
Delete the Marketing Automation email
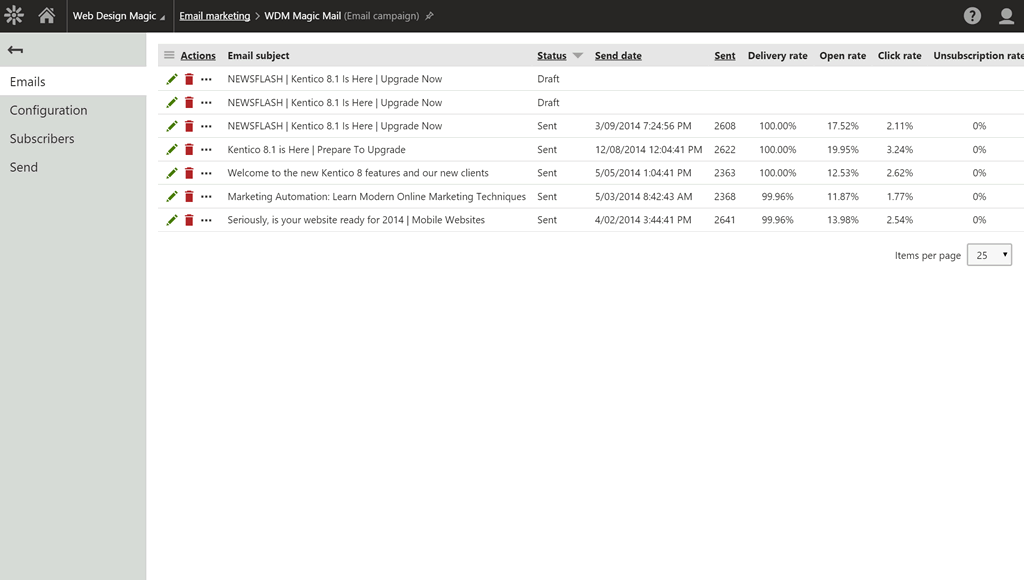coord(189,197)
